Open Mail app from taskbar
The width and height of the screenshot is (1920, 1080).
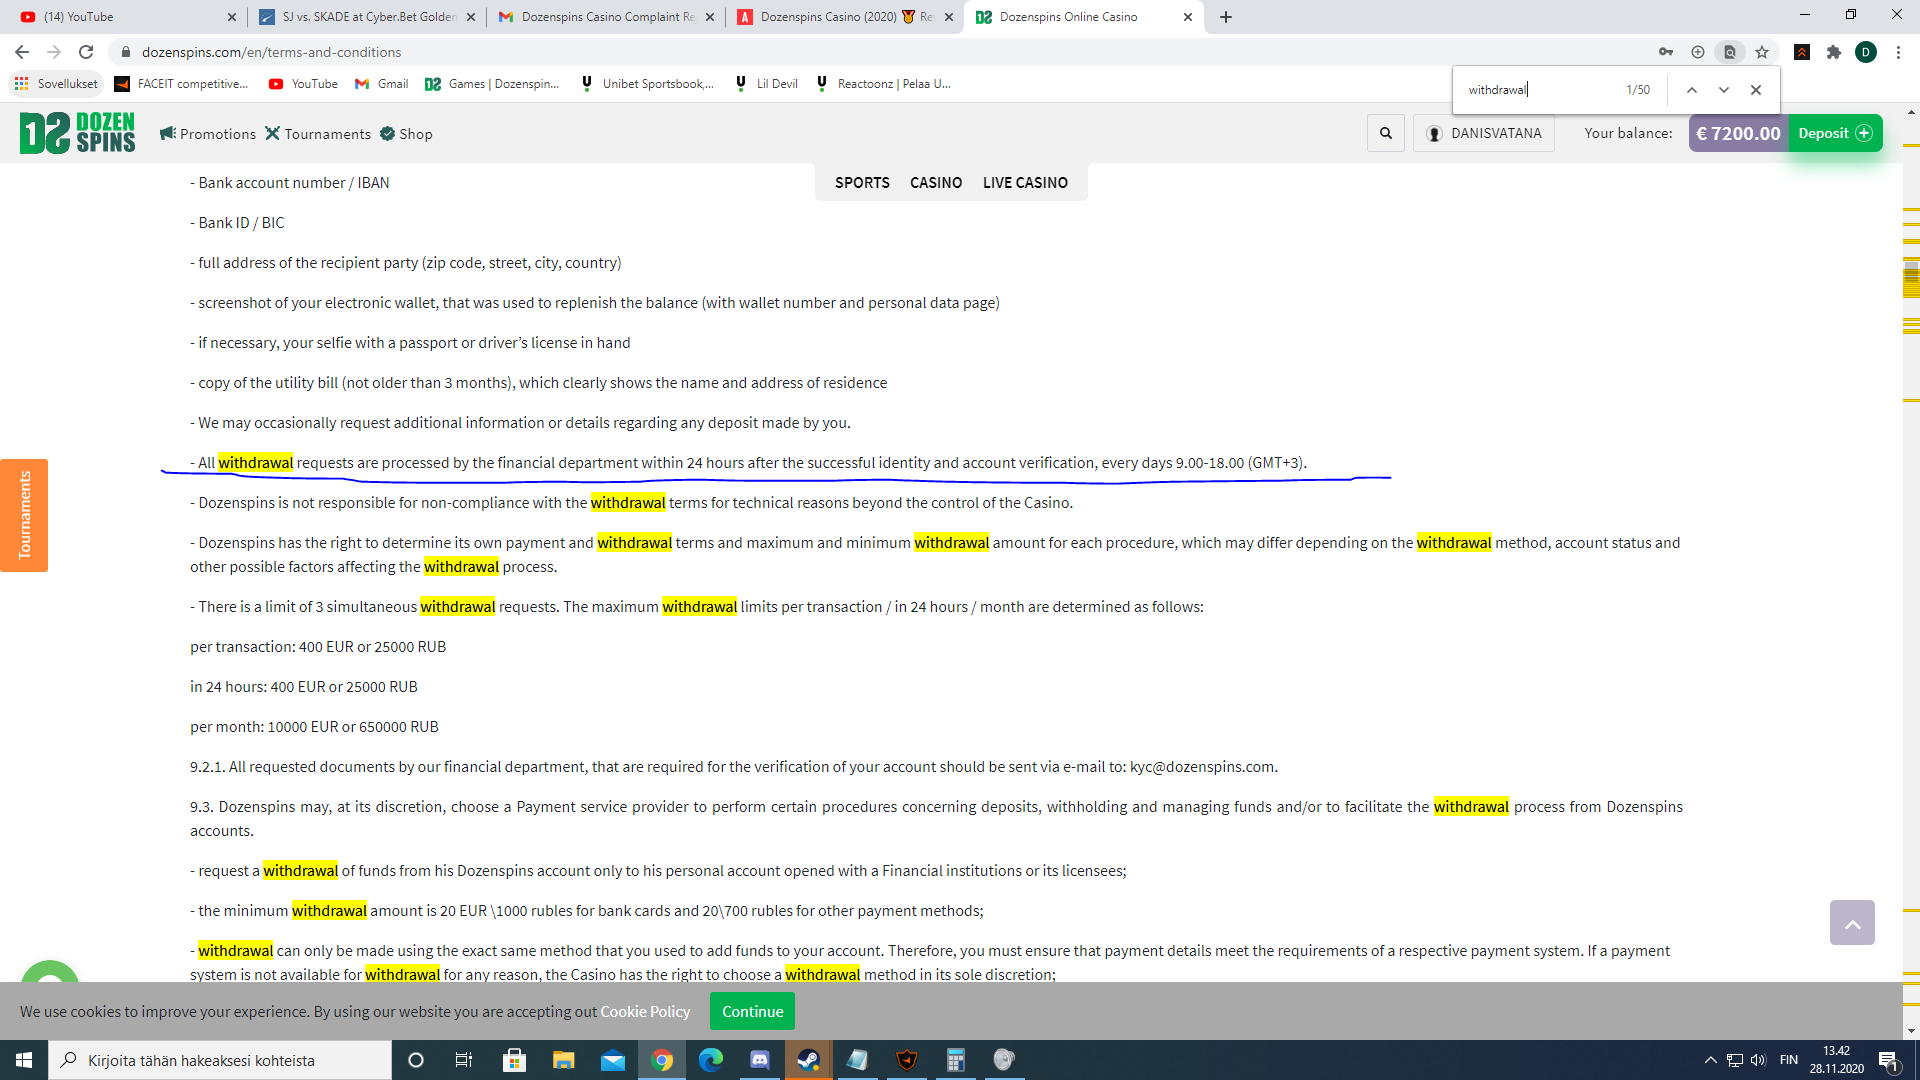pyautogui.click(x=613, y=1060)
